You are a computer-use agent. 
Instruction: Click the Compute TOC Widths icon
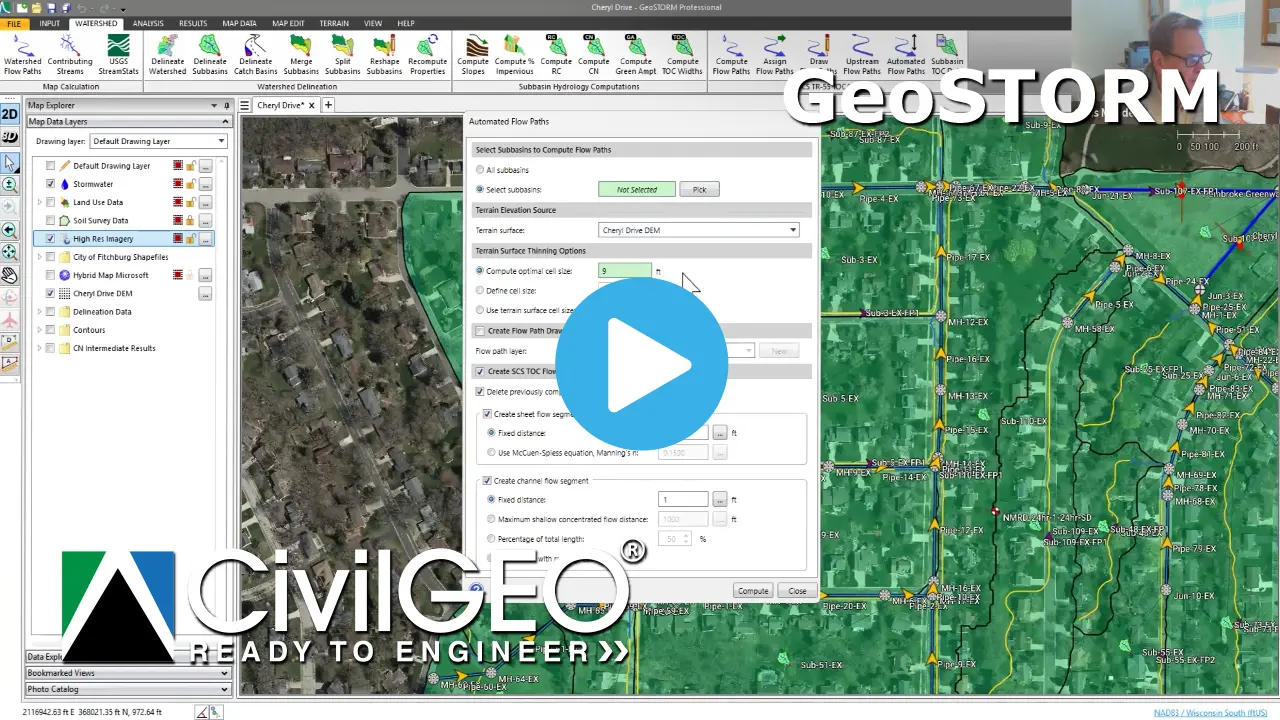tap(683, 54)
